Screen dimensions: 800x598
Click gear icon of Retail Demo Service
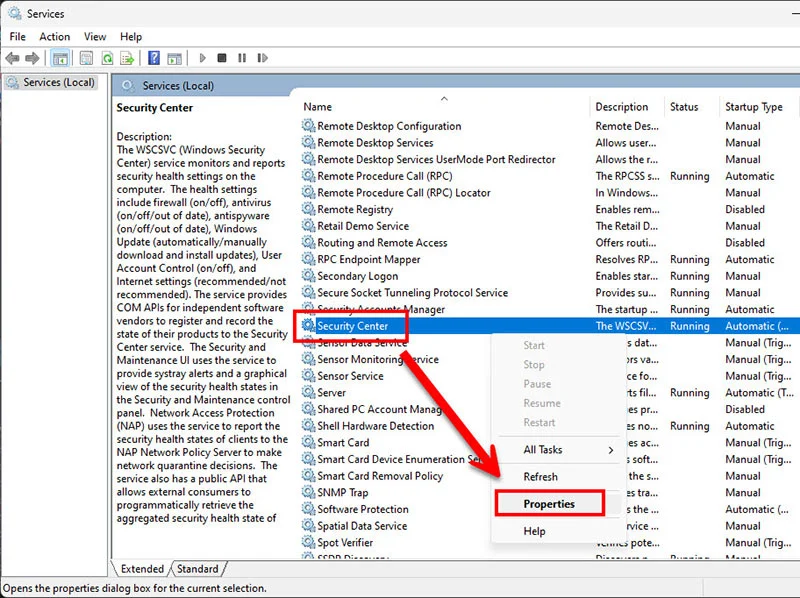point(308,226)
